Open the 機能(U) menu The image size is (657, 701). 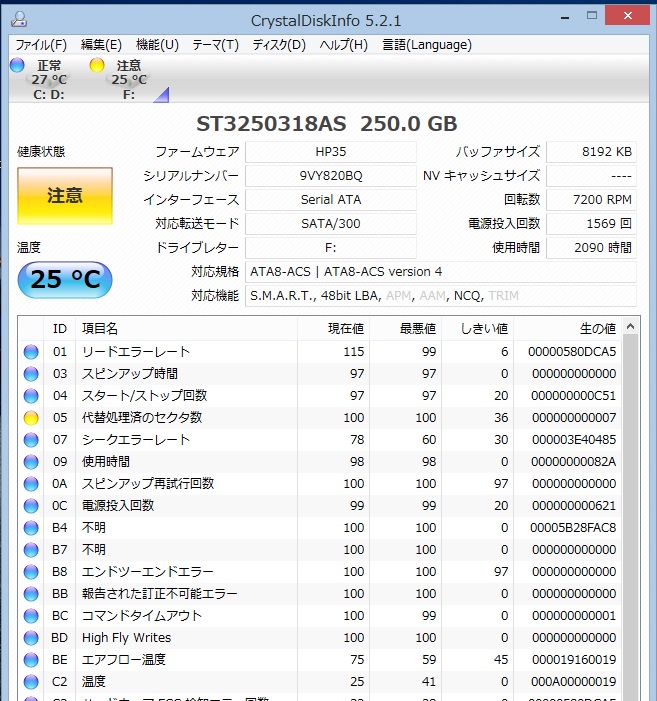[x=157, y=45]
